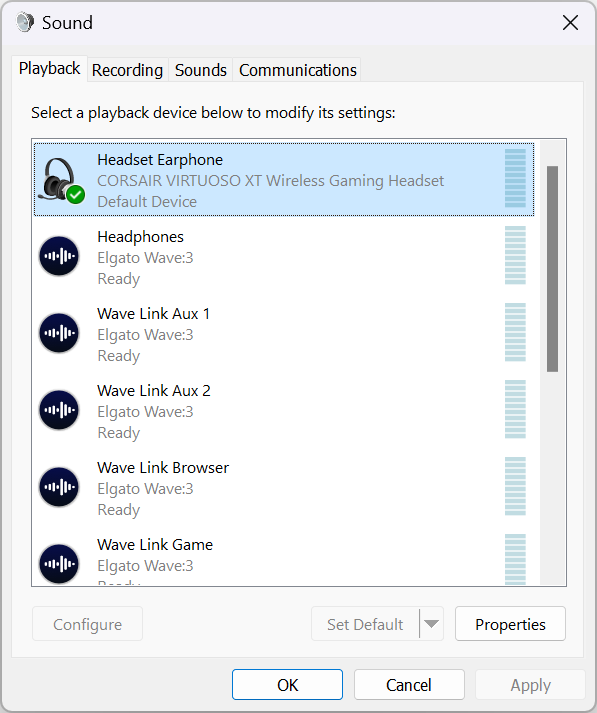Select the Wave Link Browser list entry
The width and height of the screenshot is (597, 713).
tap(284, 487)
